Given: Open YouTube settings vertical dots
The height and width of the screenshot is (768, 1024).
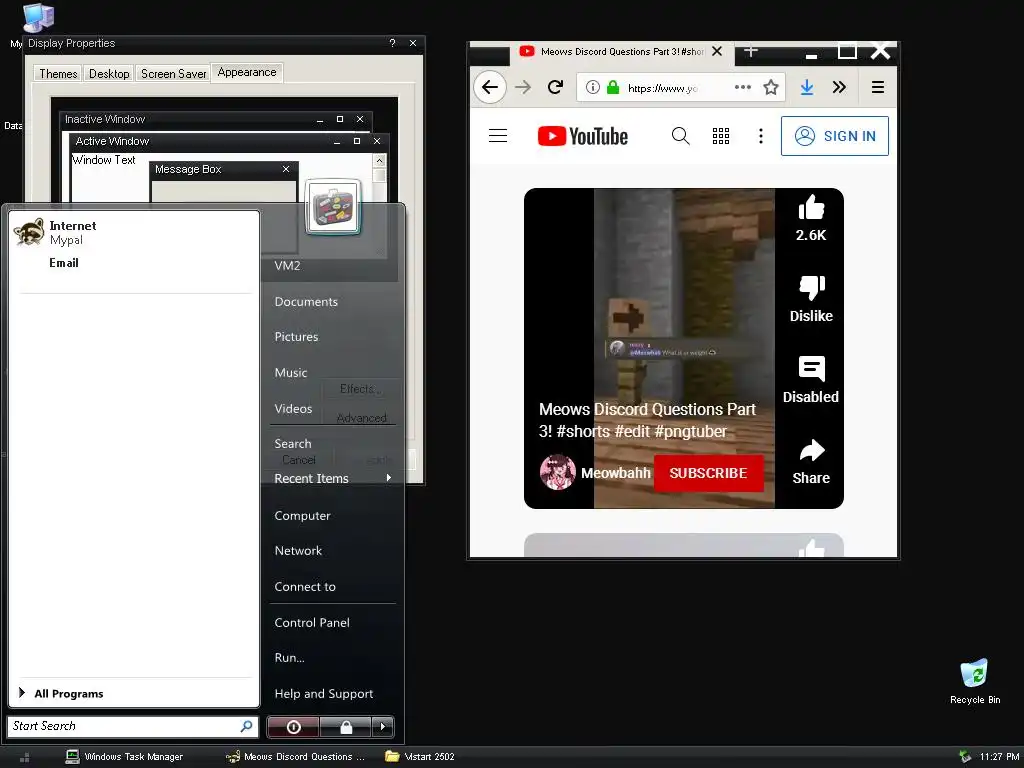Looking at the screenshot, I should [761, 136].
